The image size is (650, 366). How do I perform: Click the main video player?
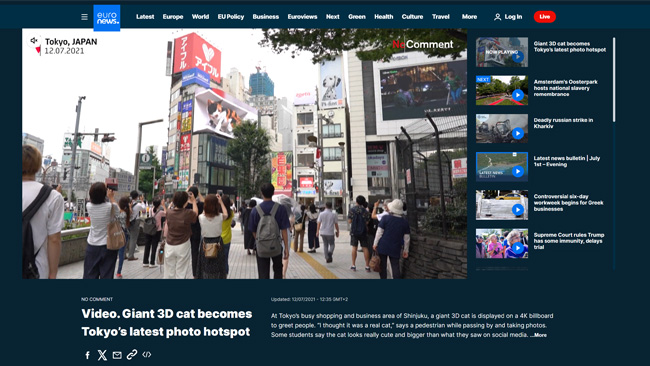coord(245,154)
